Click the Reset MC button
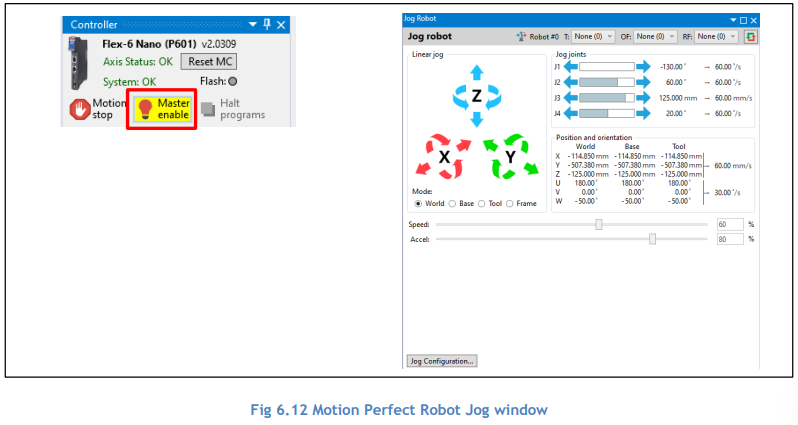Screen dimensions: 798x425 tap(209, 62)
